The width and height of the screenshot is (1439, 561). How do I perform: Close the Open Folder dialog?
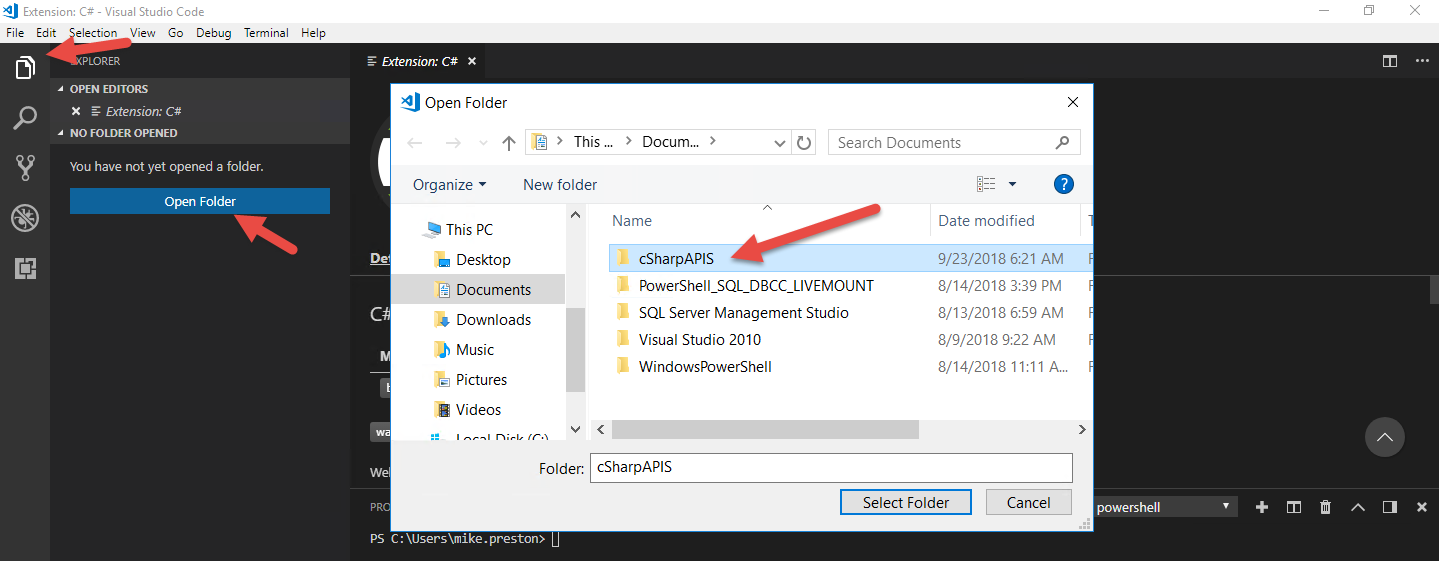click(1073, 102)
